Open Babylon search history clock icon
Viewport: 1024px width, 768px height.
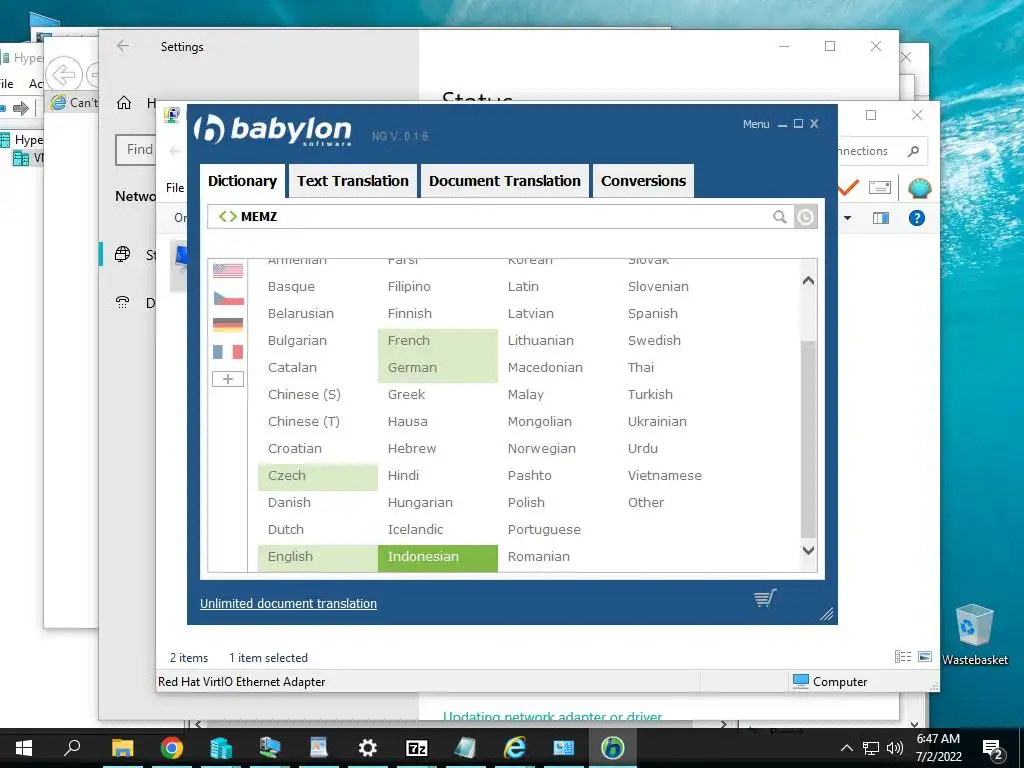806,217
